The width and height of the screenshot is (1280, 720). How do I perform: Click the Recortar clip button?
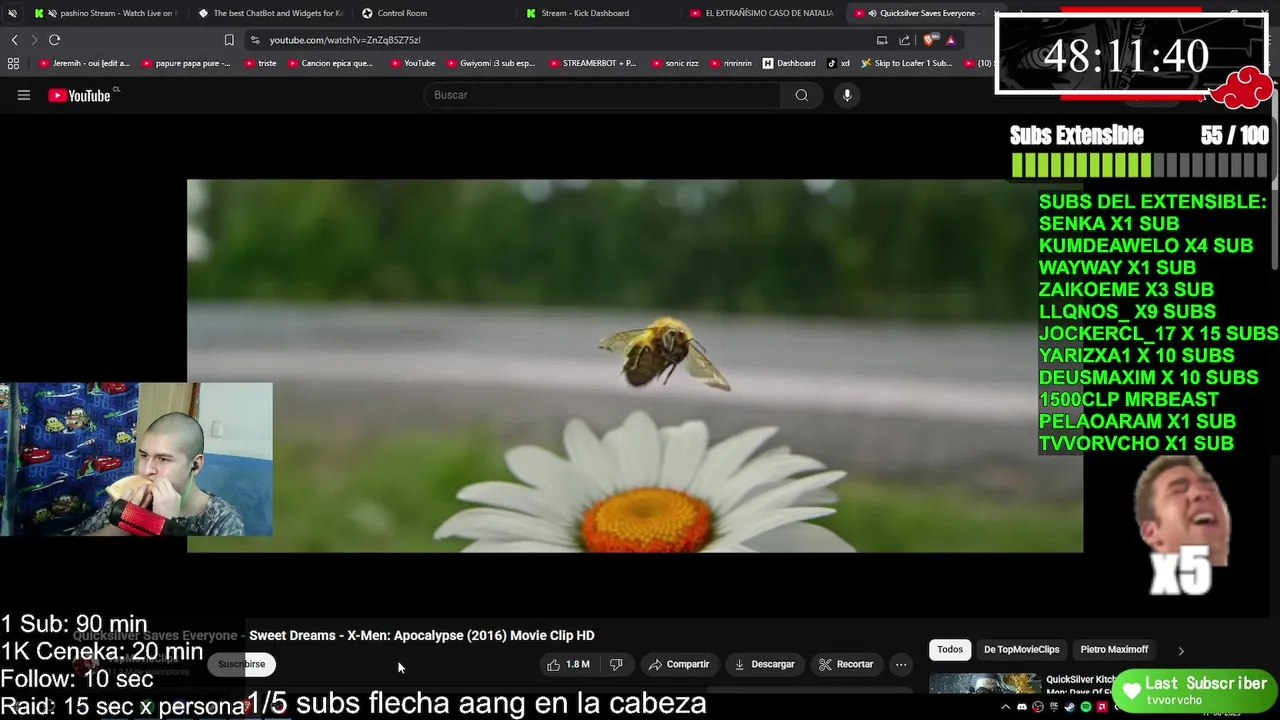point(846,664)
